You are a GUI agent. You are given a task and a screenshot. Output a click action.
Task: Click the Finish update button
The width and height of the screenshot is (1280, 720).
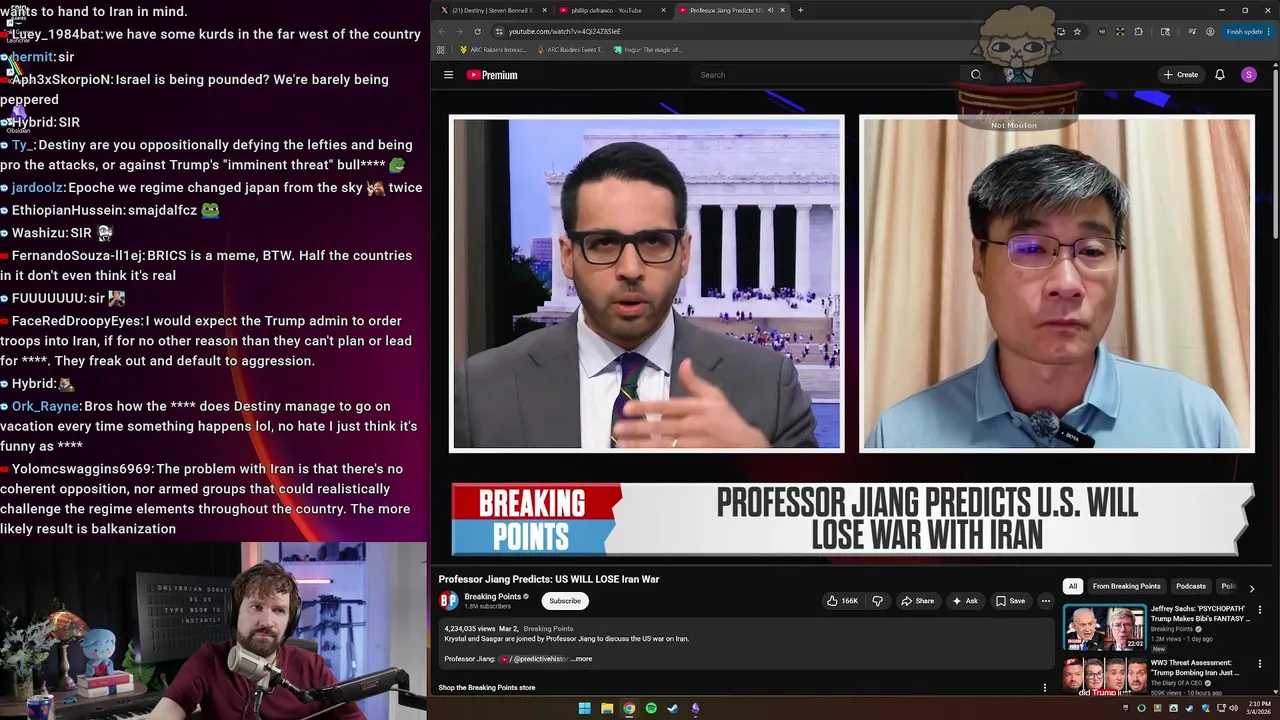1248,31
